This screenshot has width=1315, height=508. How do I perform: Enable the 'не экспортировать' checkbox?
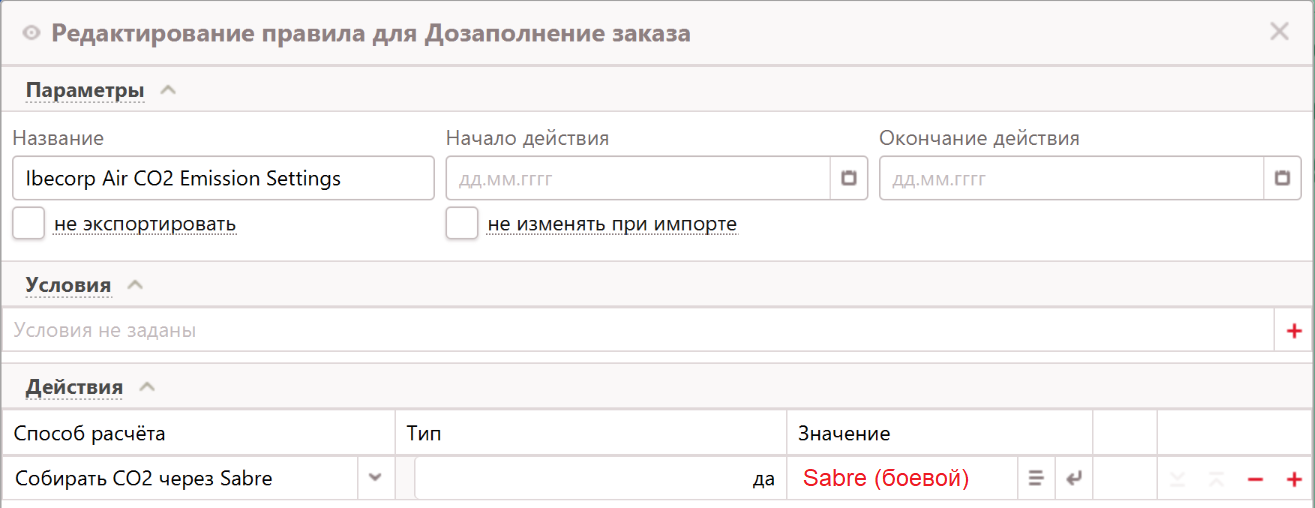tap(29, 224)
